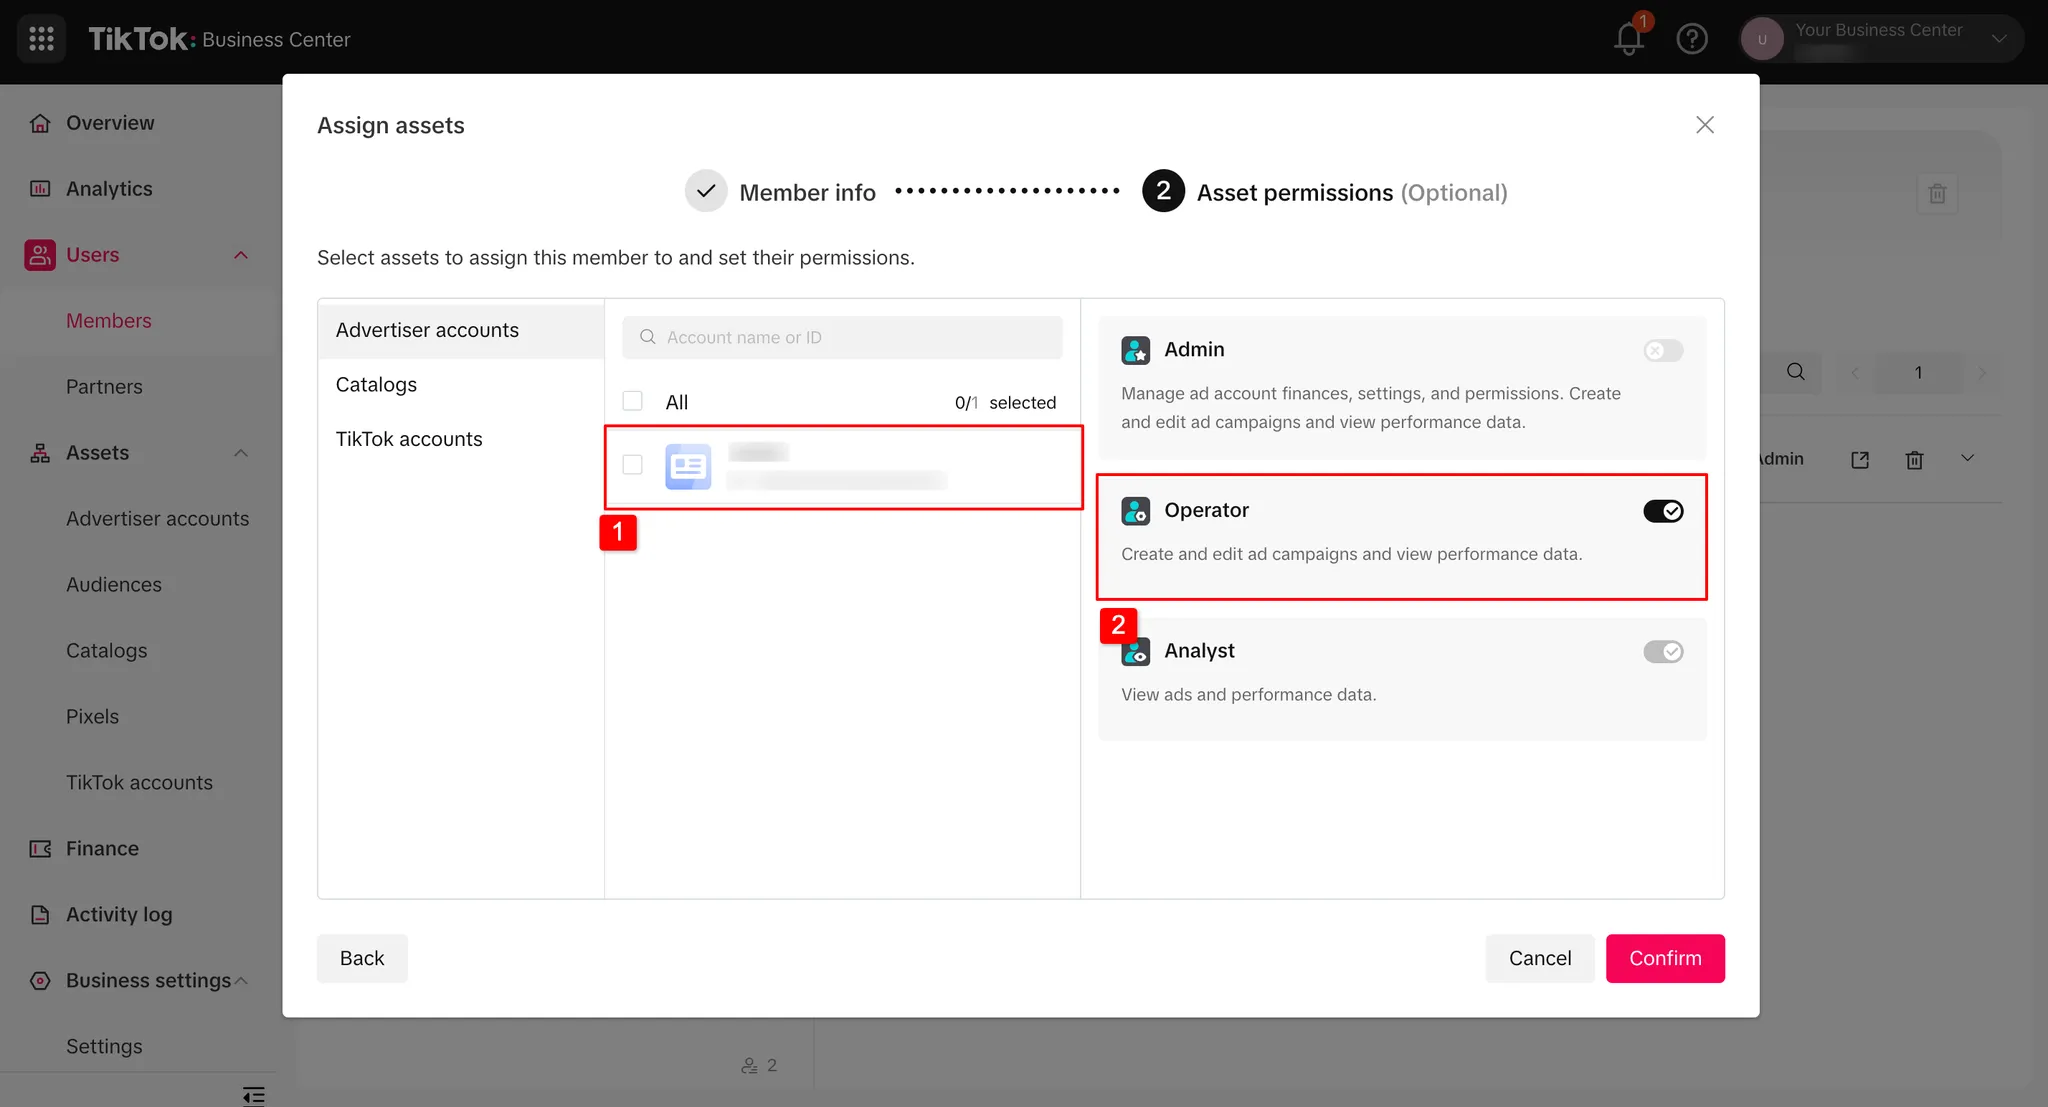Open the app launcher grid icon
This screenshot has height=1107, width=2048.
pos(41,39)
